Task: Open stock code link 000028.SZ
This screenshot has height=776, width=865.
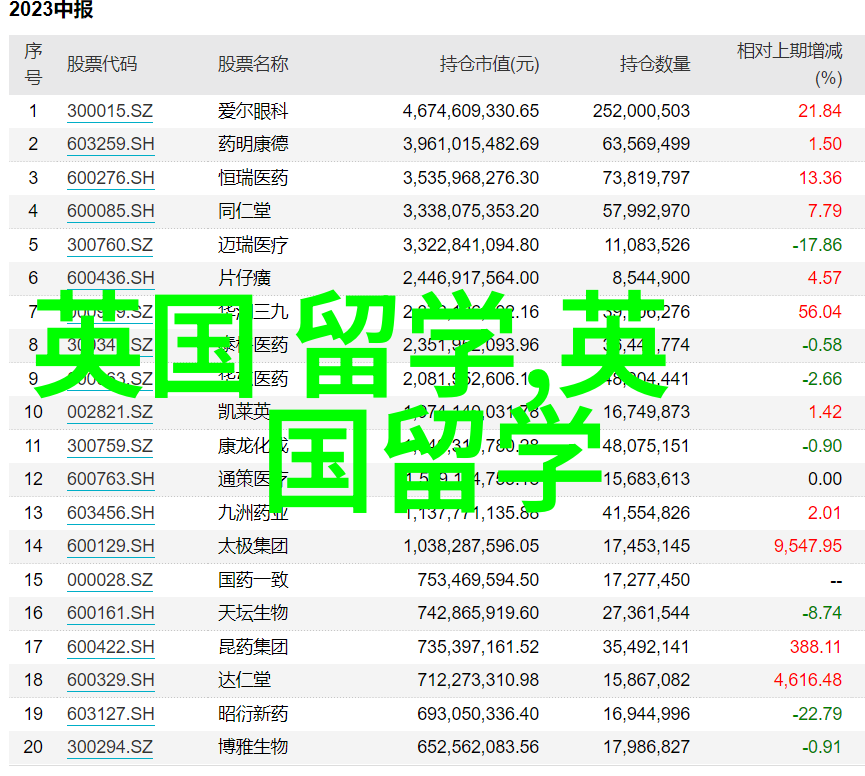Action: point(110,580)
